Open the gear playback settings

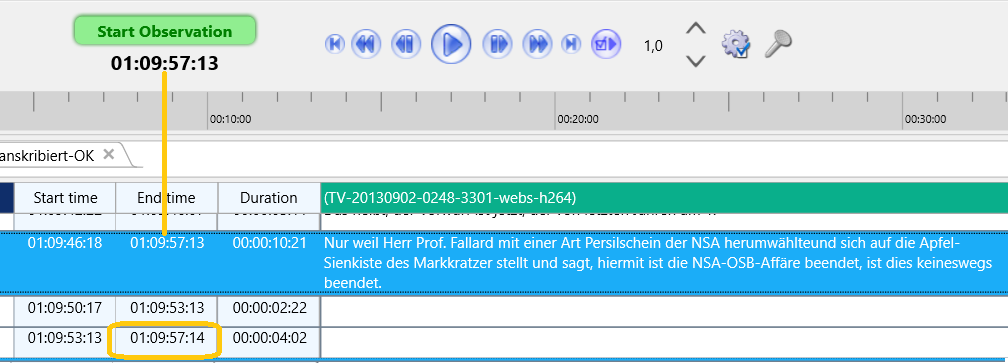click(x=736, y=44)
